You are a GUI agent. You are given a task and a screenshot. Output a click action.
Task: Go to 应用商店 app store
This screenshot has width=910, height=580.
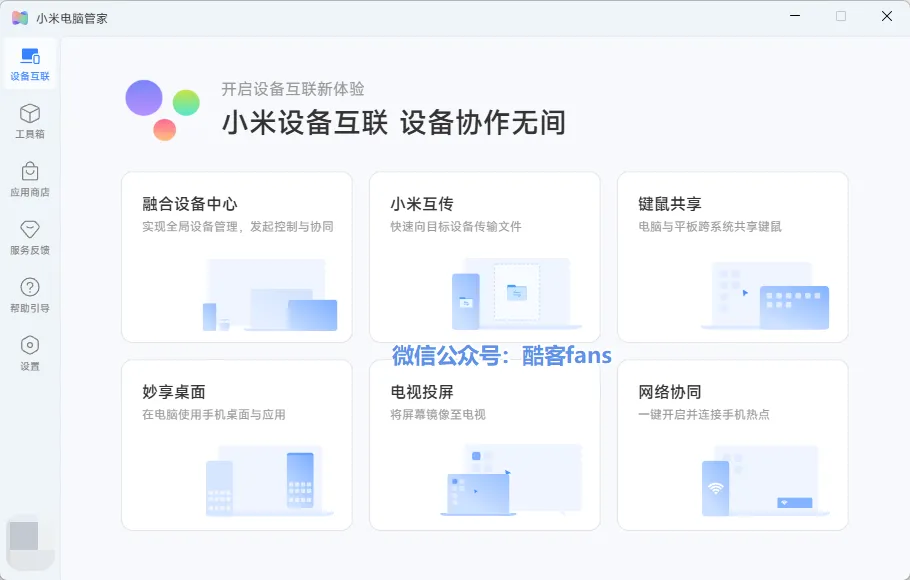click(30, 179)
